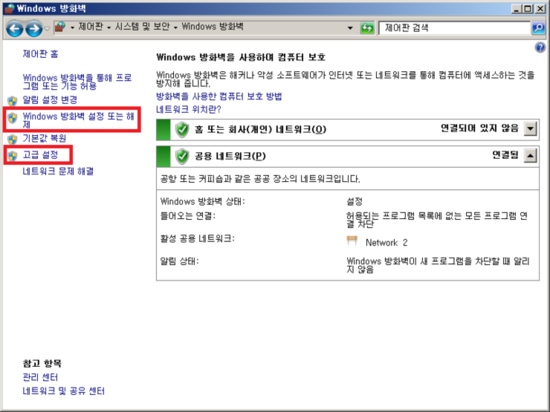
Task: Open 기본값 복원 link
Action: pos(44,139)
